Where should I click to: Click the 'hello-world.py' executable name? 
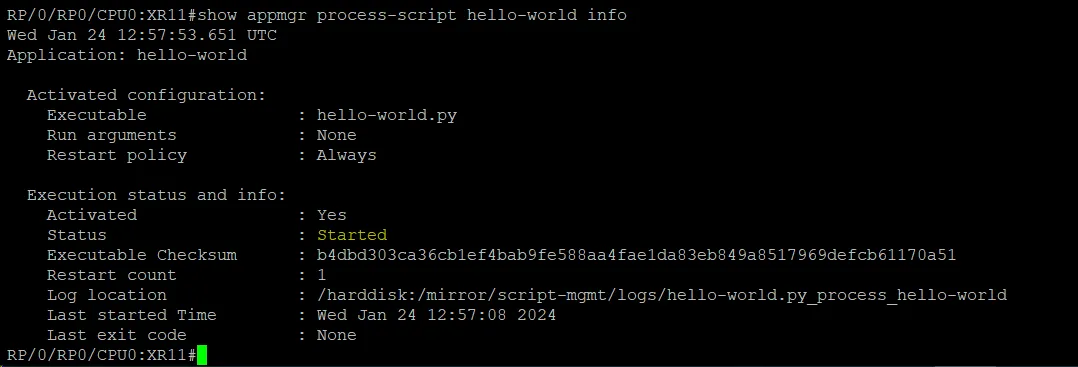click(x=386, y=115)
